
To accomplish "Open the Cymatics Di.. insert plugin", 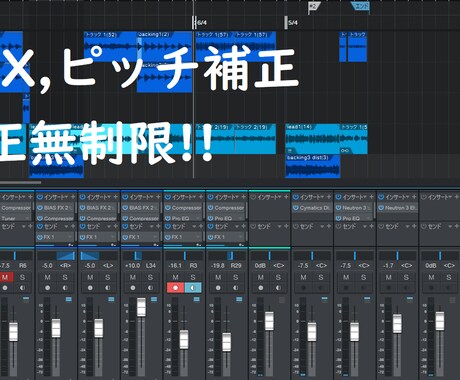I will click(x=314, y=208).
